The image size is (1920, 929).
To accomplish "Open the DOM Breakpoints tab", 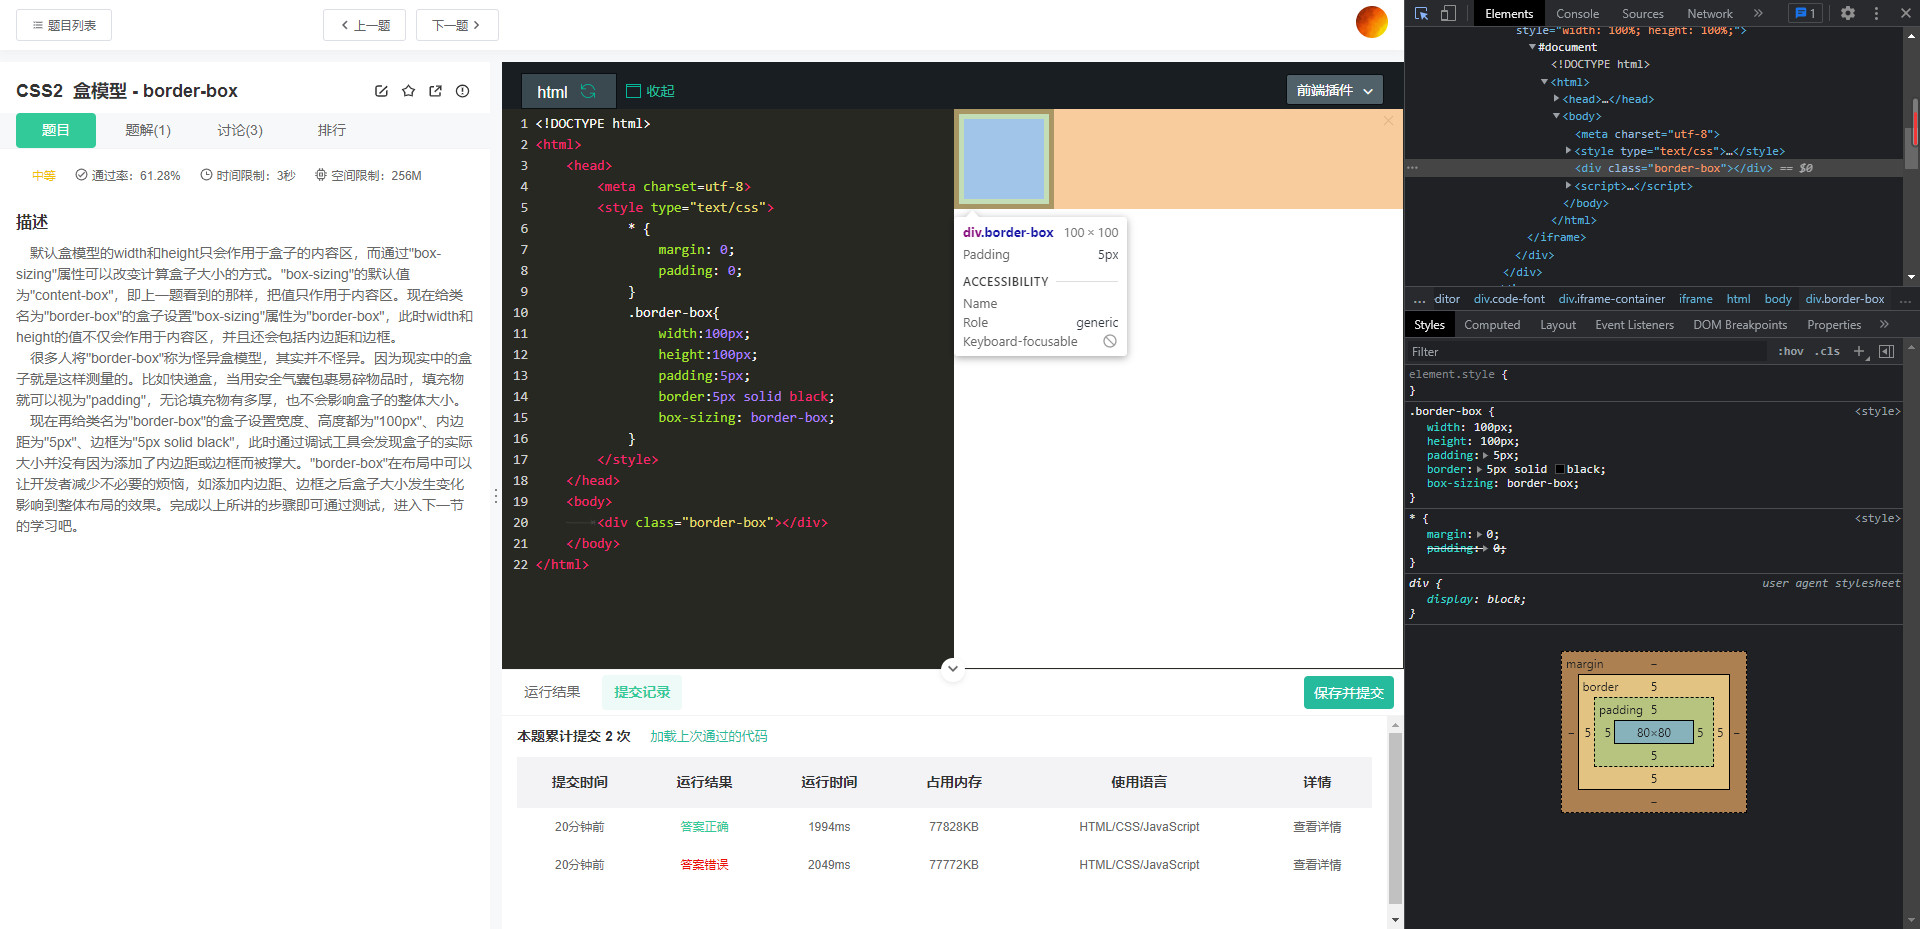I will tap(1740, 325).
